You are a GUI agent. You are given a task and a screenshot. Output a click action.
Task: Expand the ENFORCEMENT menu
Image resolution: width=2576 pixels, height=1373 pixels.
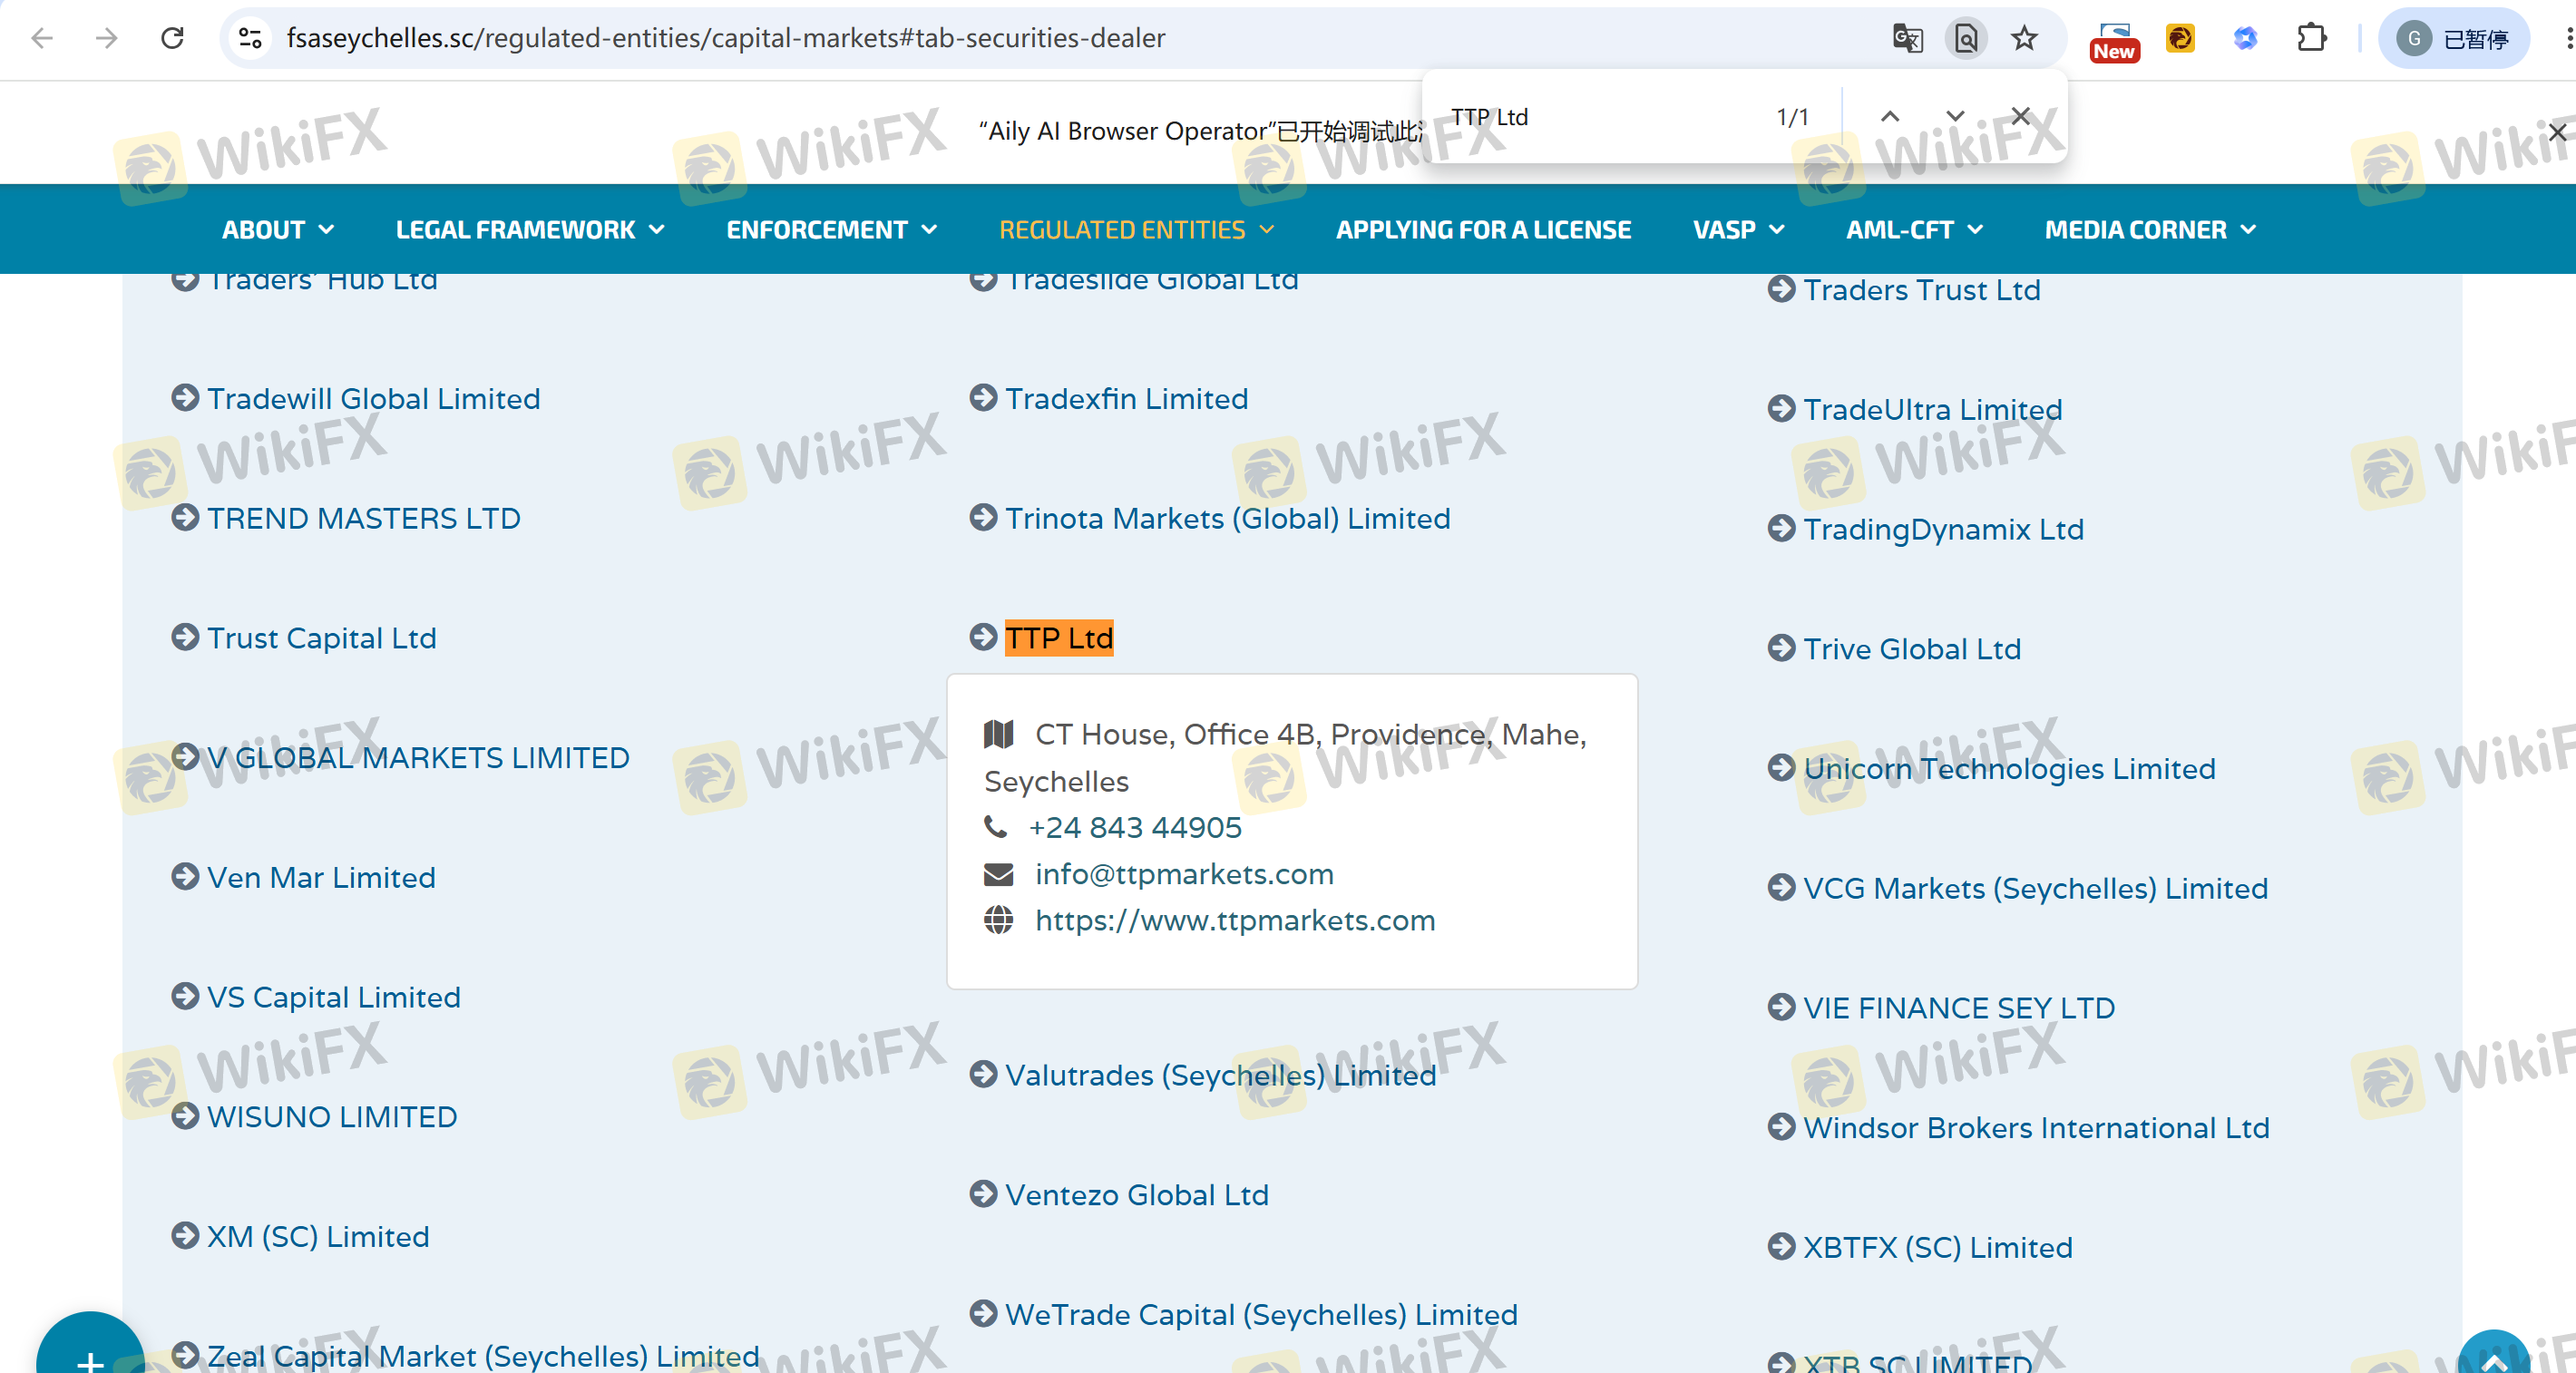pos(831,229)
